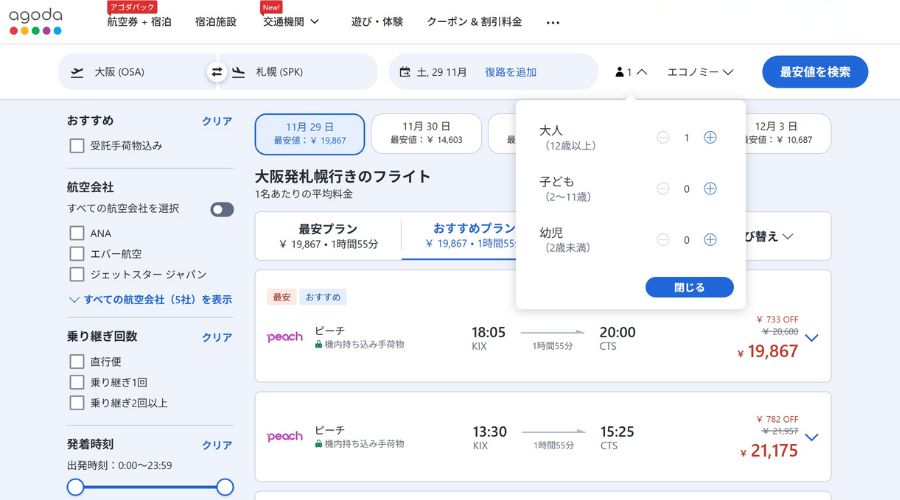Viewport: 900px width, 500px height.
Task: Open the more menu (three dots)
Action: pyautogui.click(x=553, y=23)
